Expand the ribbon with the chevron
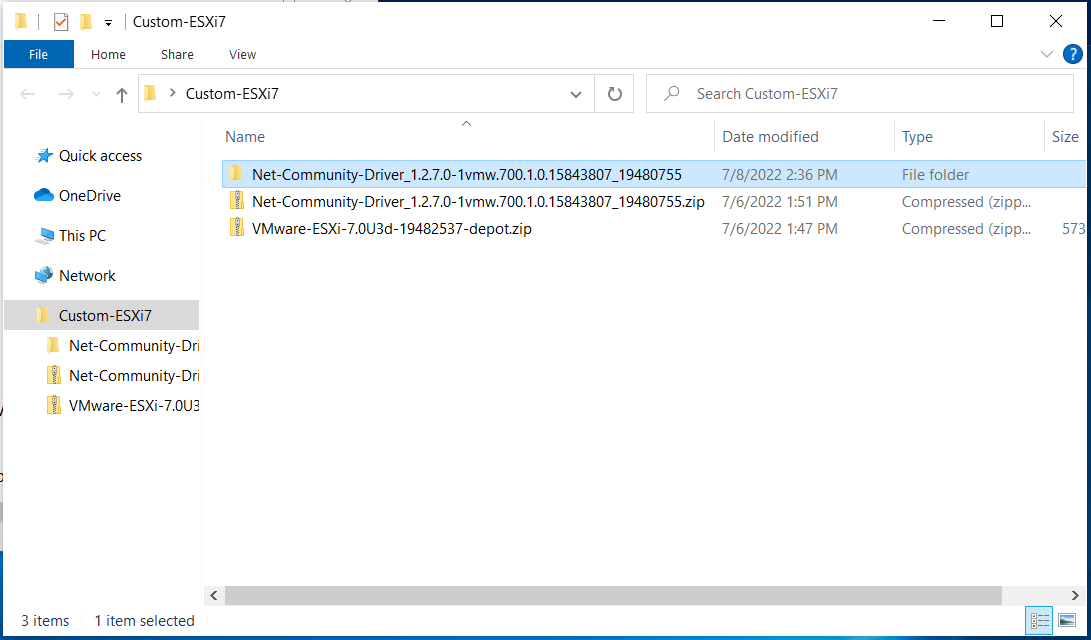 click(1046, 54)
